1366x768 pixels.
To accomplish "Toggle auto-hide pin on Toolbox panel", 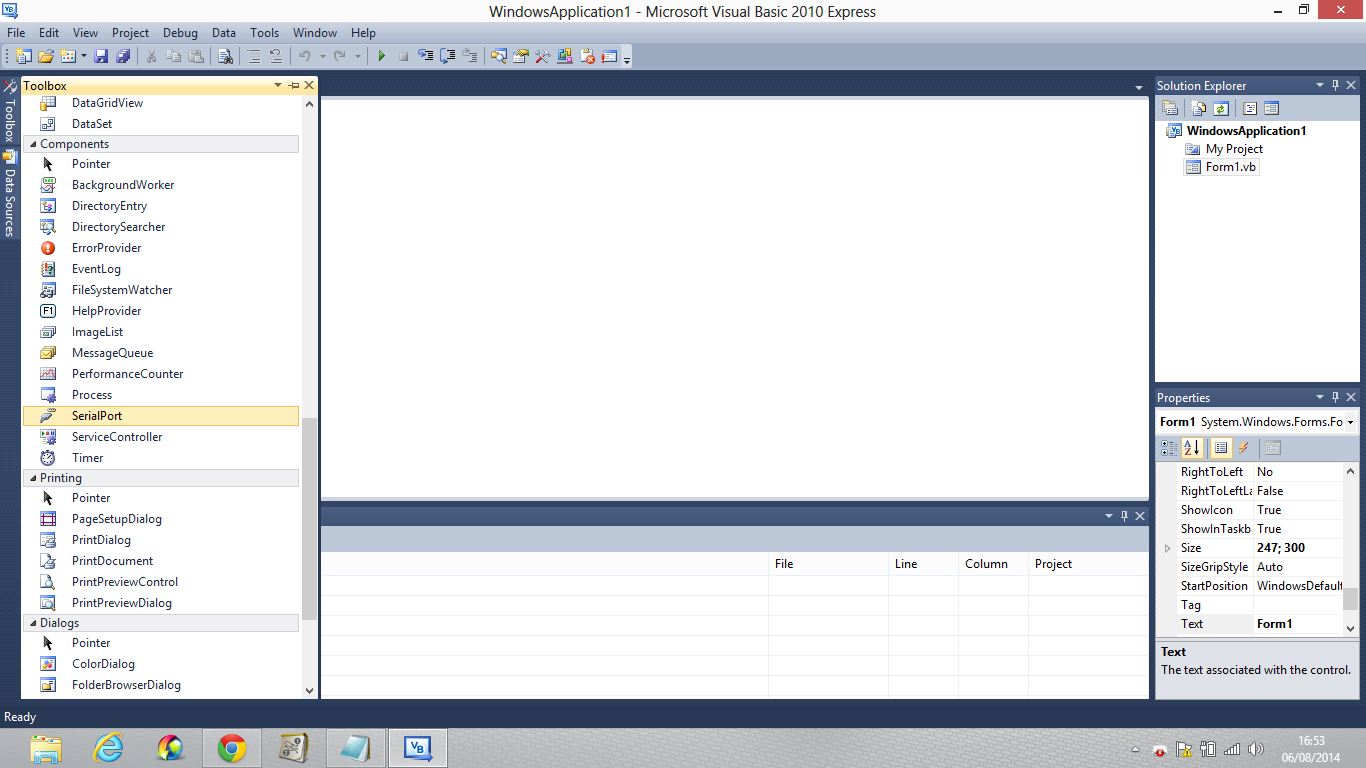I will coord(294,86).
